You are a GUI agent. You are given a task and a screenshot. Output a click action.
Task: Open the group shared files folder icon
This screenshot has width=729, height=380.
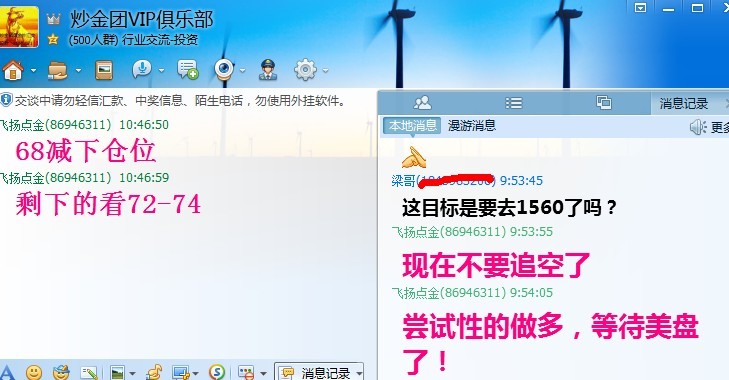click(58, 70)
